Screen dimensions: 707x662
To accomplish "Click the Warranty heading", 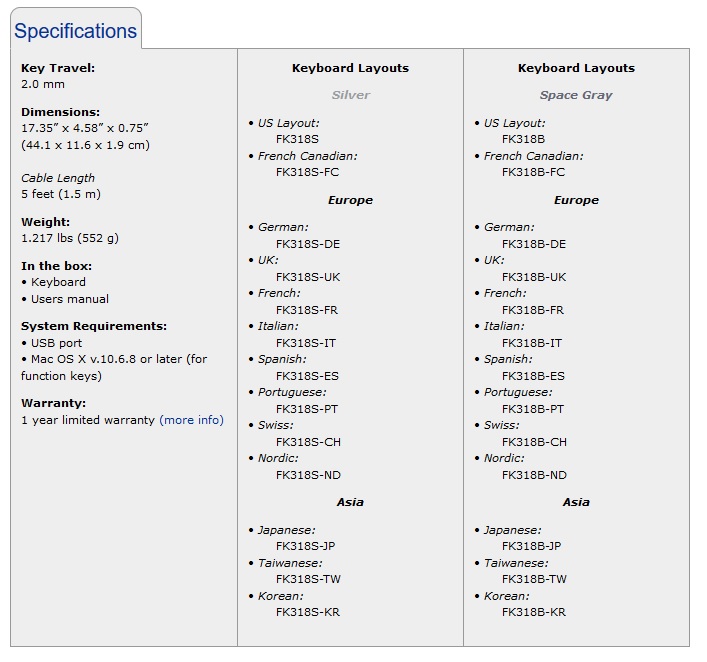I will pos(53,403).
